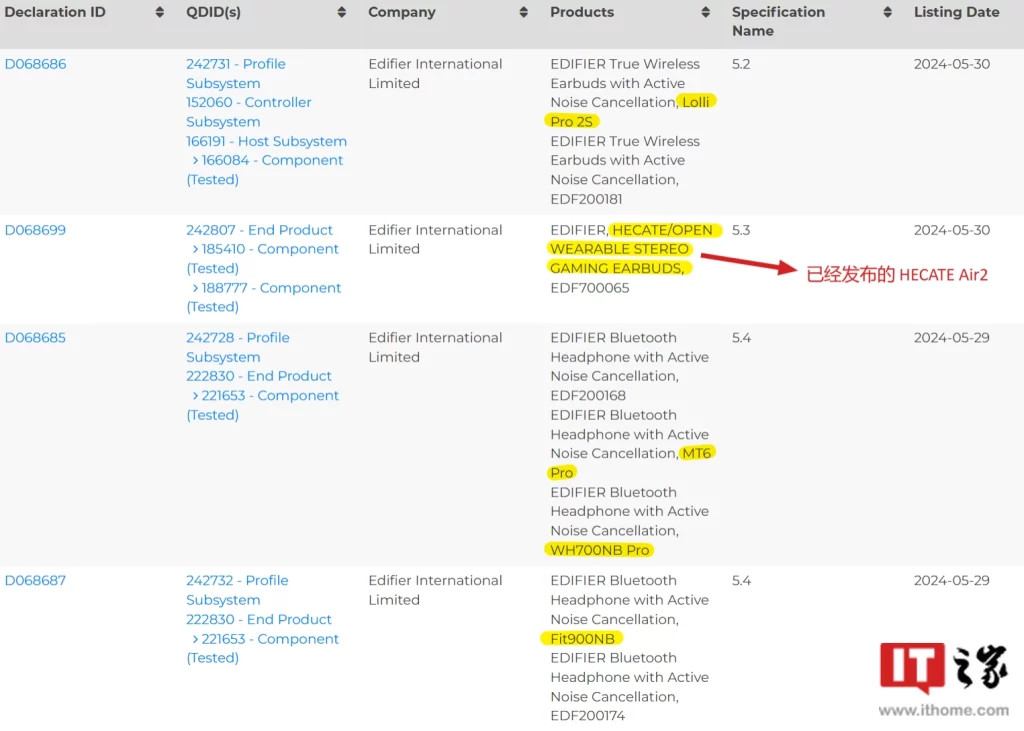Sort table by Declaration ID column arrows
The width and height of the screenshot is (1024, 731).
[159, 12]
